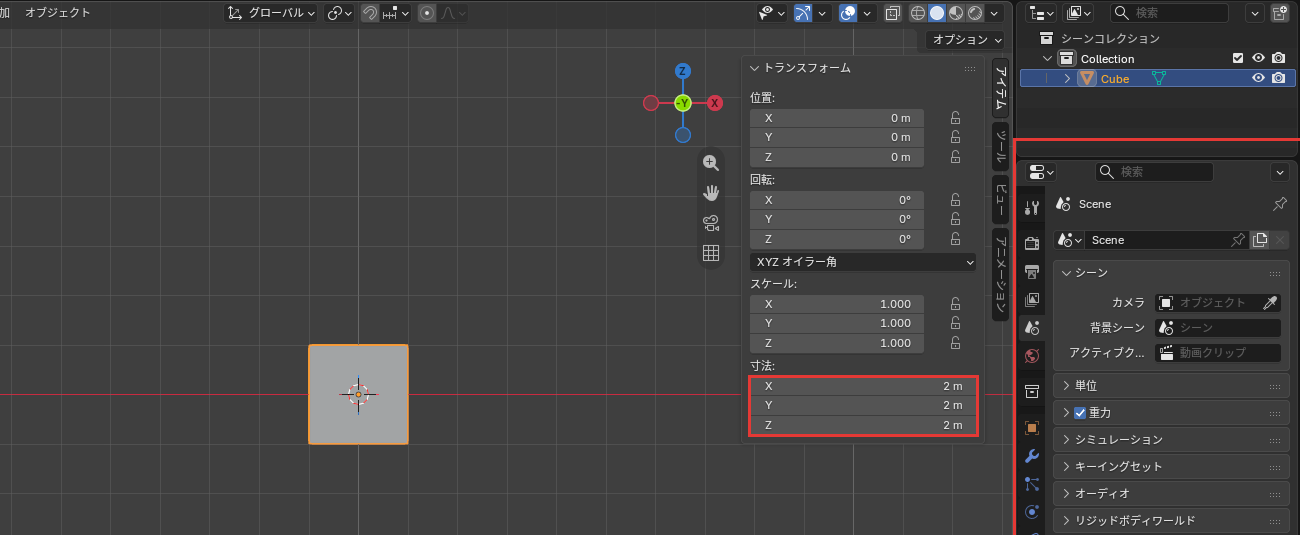Screen dimensions: 1300x535
Task: Click the new collection icon in outliner
Action: click(x=1280, y=13)
